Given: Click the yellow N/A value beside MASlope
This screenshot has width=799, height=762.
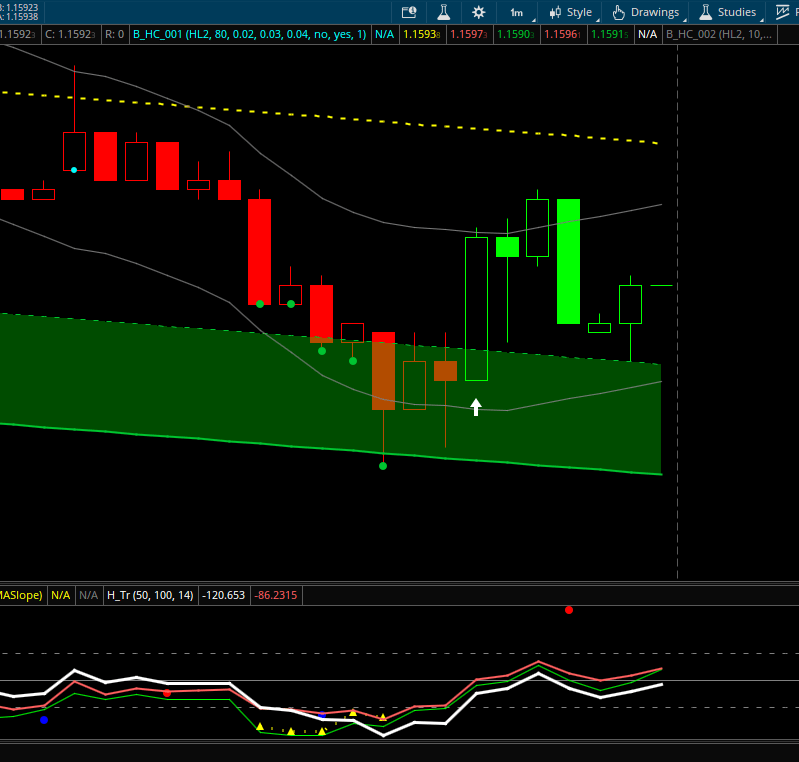Looking at the screenshot, I should tap(61, 595).
